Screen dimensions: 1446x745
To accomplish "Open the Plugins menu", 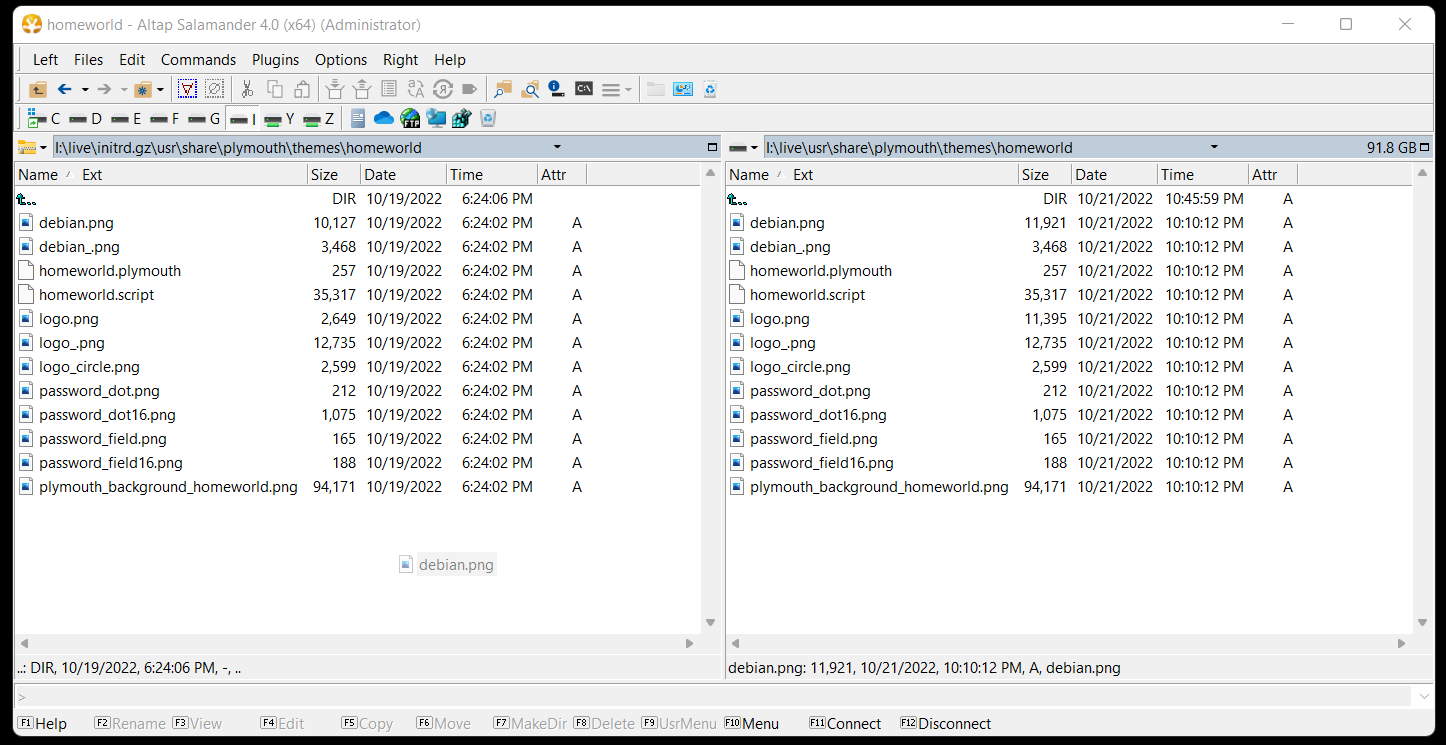I will (276, 60).
